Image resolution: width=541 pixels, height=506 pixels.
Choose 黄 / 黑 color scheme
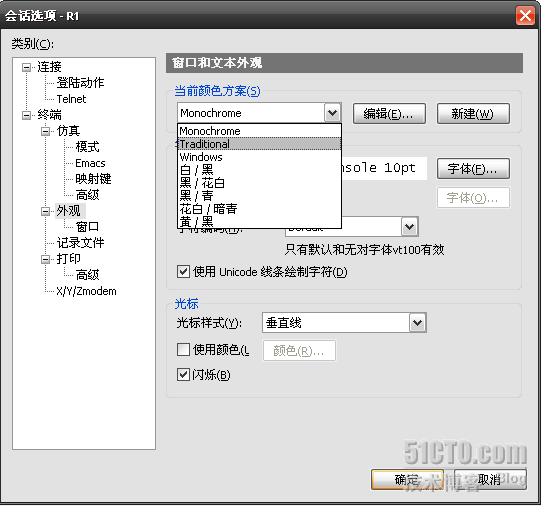pyautogui.click(x=259, y=221)
